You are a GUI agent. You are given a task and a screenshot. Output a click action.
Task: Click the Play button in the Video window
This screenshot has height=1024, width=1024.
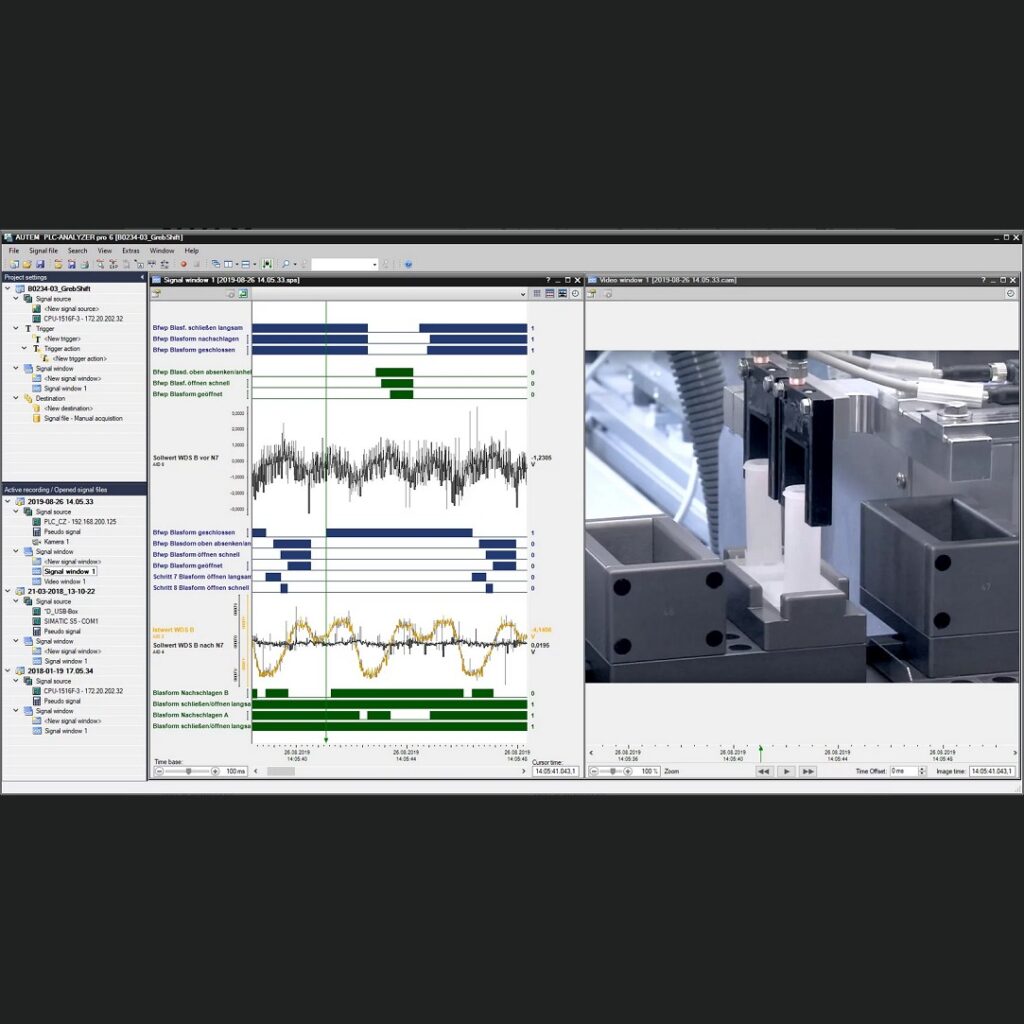(x=786, y=771)
